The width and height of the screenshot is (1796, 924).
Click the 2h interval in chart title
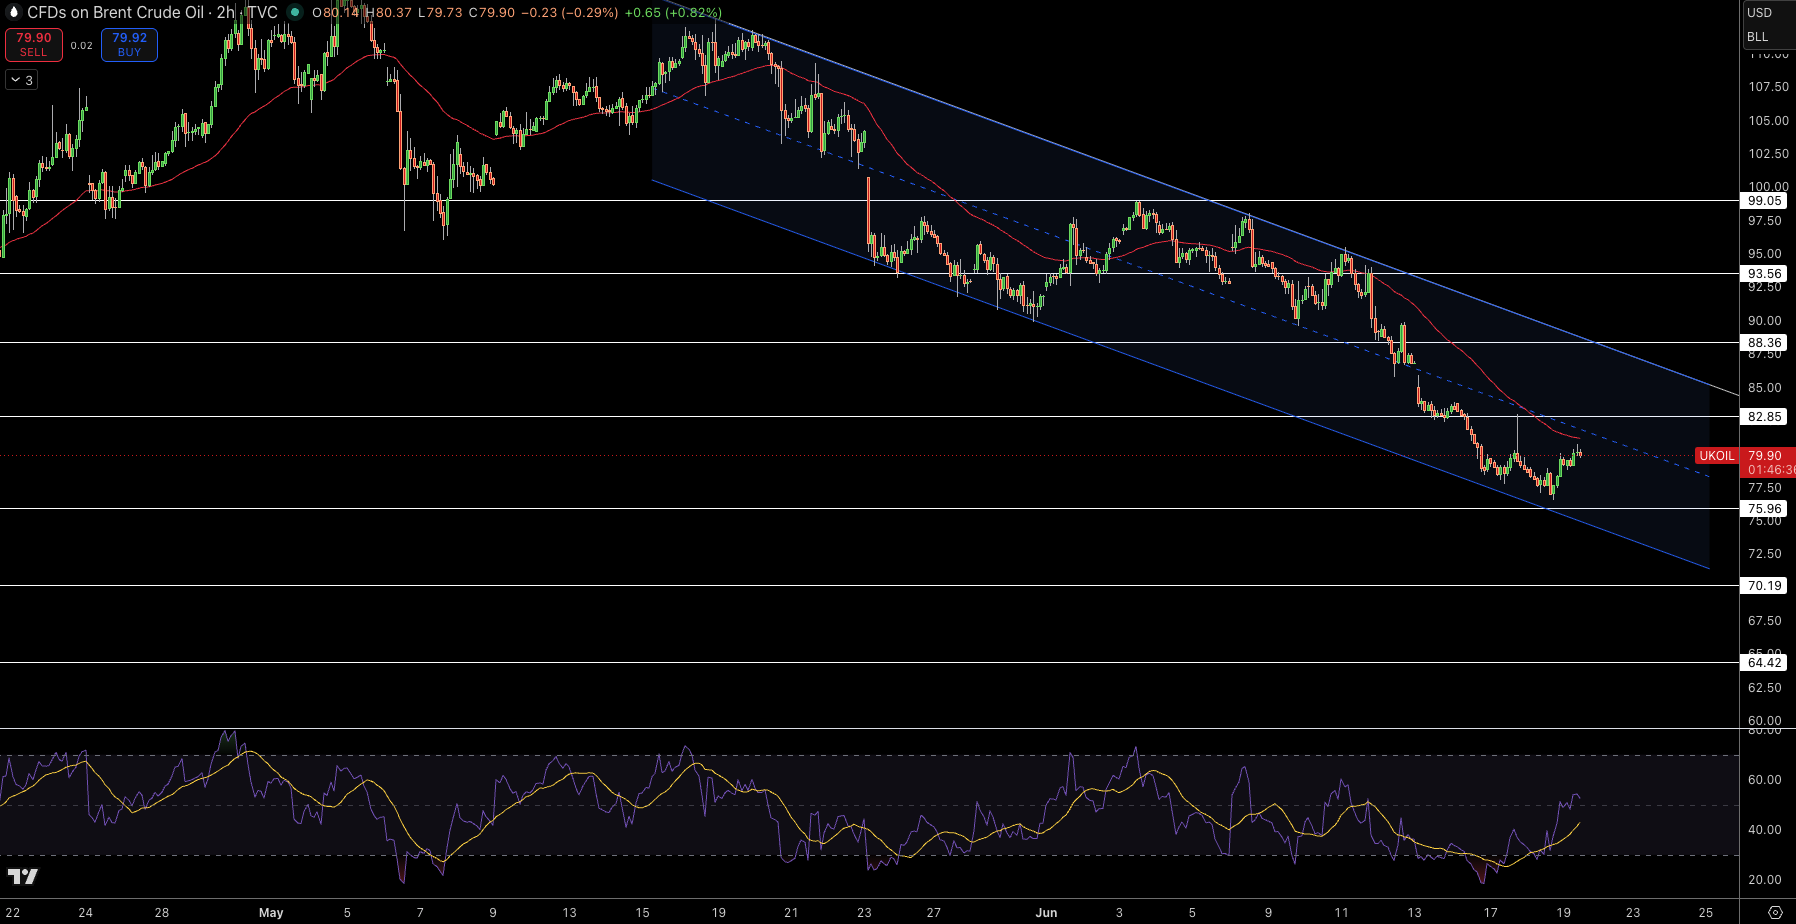click(226, 13)
